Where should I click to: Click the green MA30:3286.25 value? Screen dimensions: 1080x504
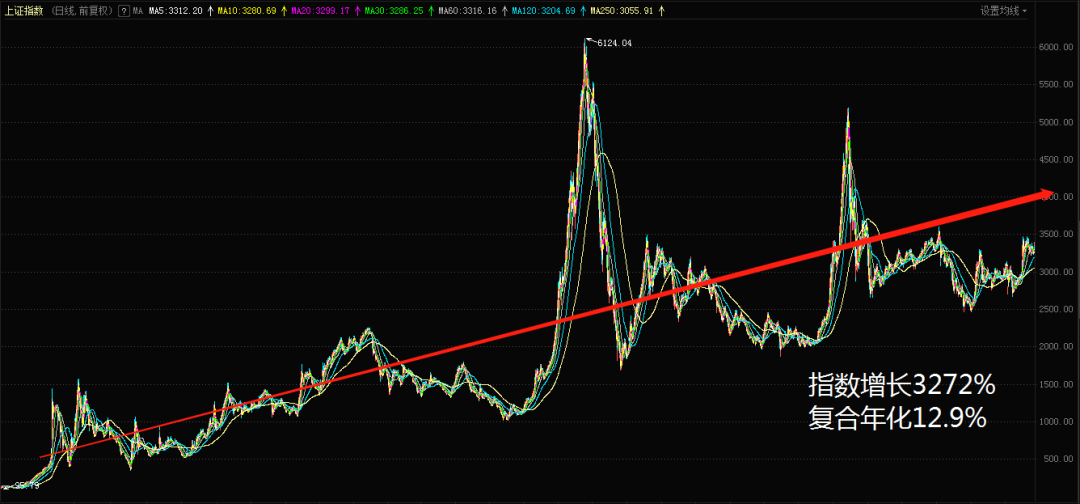pyautogui.click(x=395, y=11)
